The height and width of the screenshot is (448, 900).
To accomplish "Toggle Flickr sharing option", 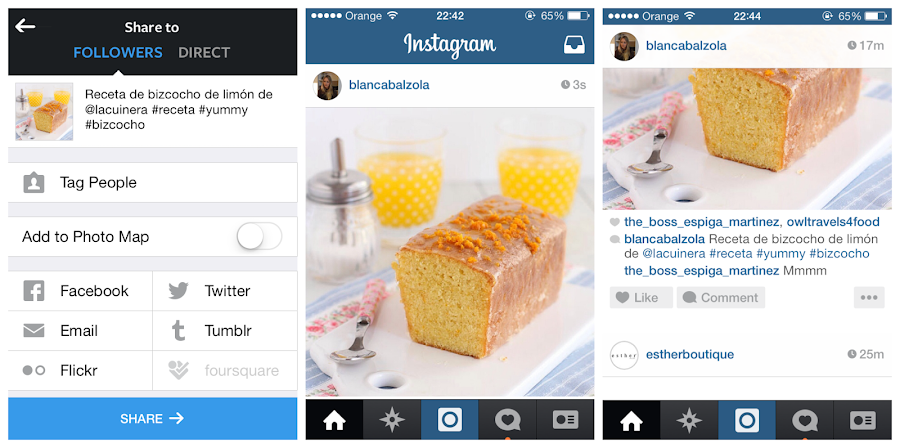I will (x=80, y=371).
